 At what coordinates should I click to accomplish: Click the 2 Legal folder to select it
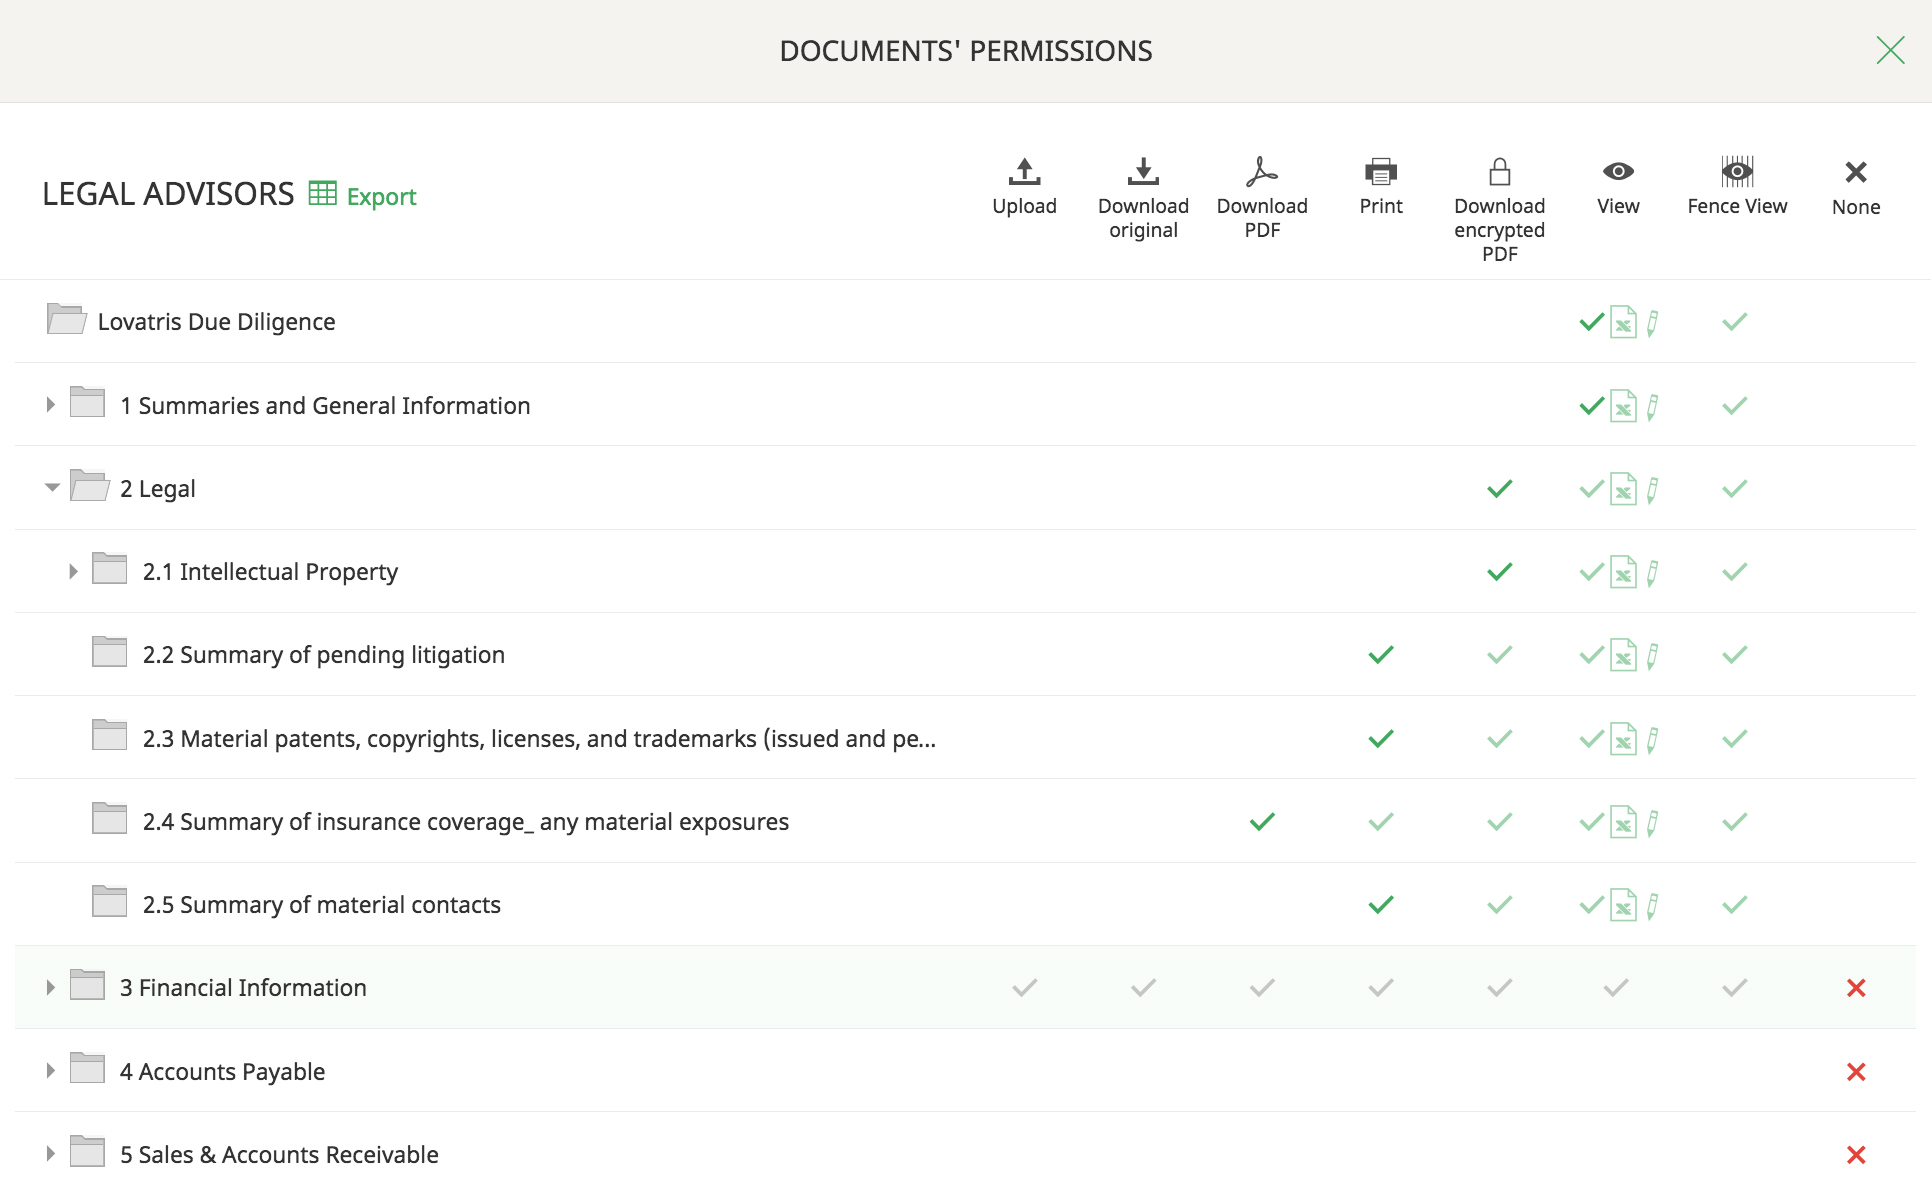(156, 487)
